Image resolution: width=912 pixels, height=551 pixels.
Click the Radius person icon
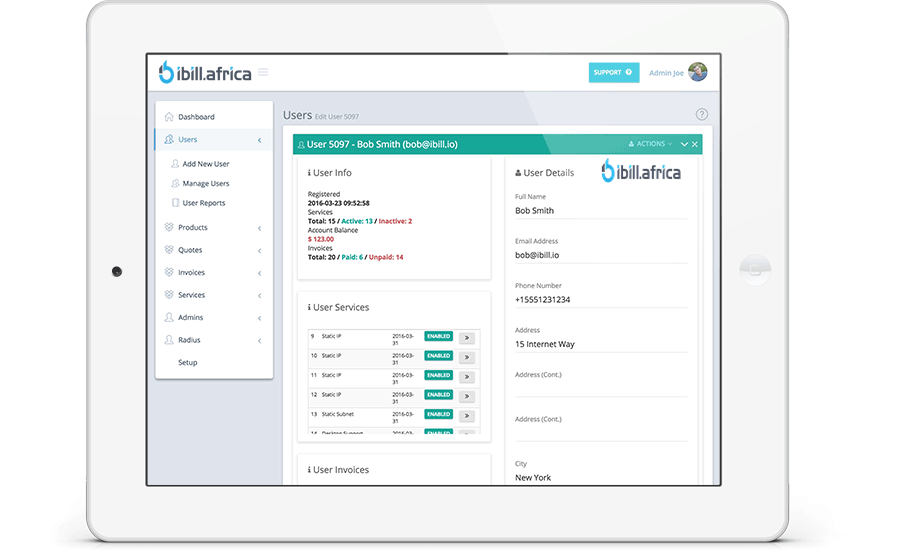pos(169,339)
